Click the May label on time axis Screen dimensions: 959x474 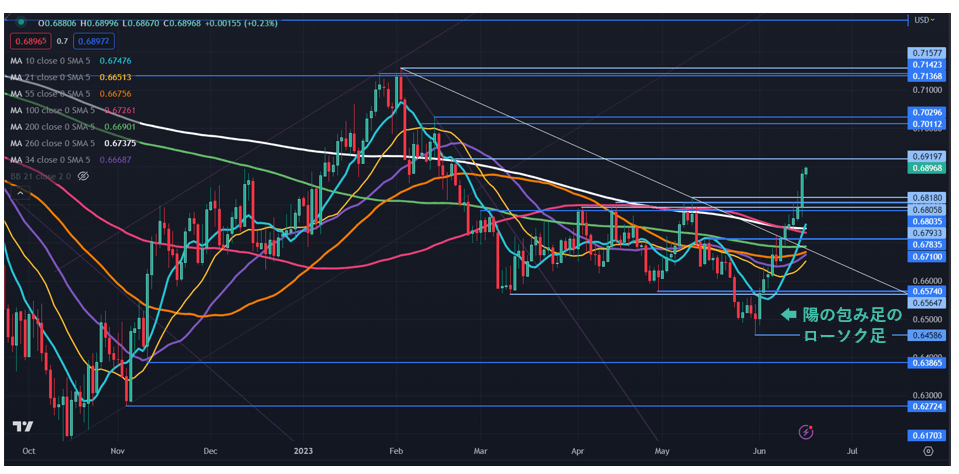pyautogui.click(x=662, y=451)
